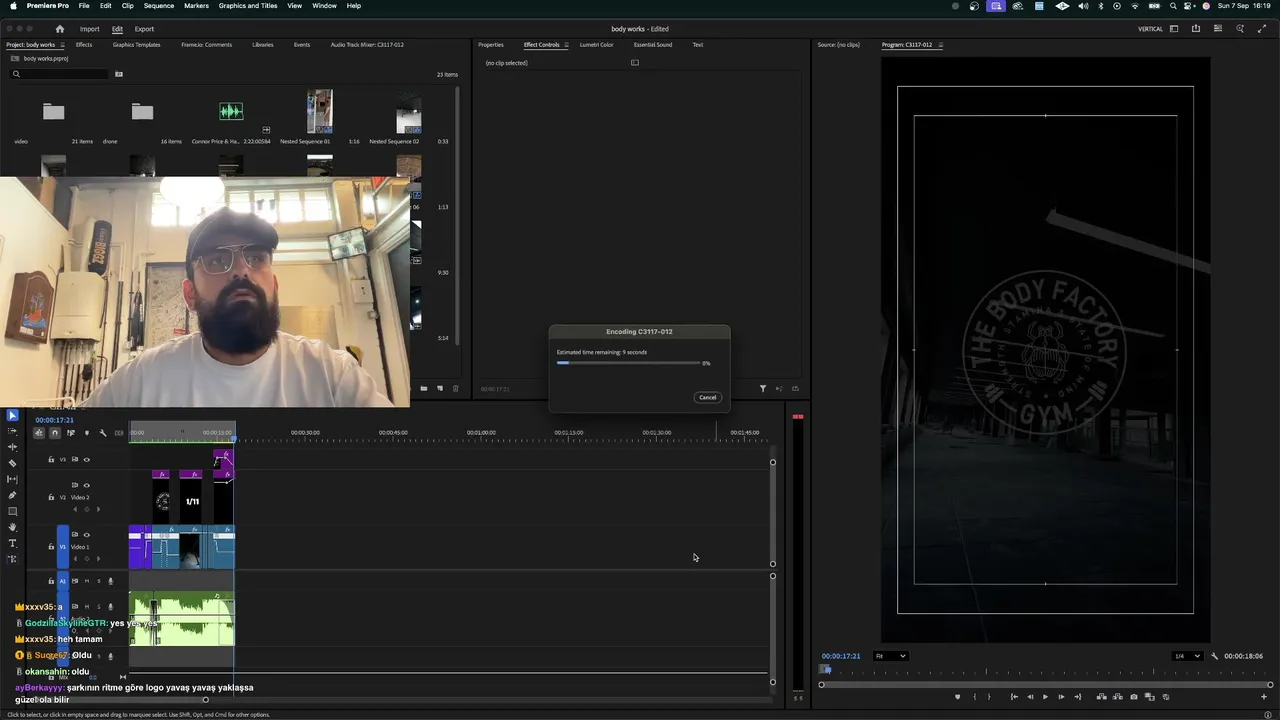Click Go to Out point
Viewport: 1280px width, 720px height.
click(1077, 697)
